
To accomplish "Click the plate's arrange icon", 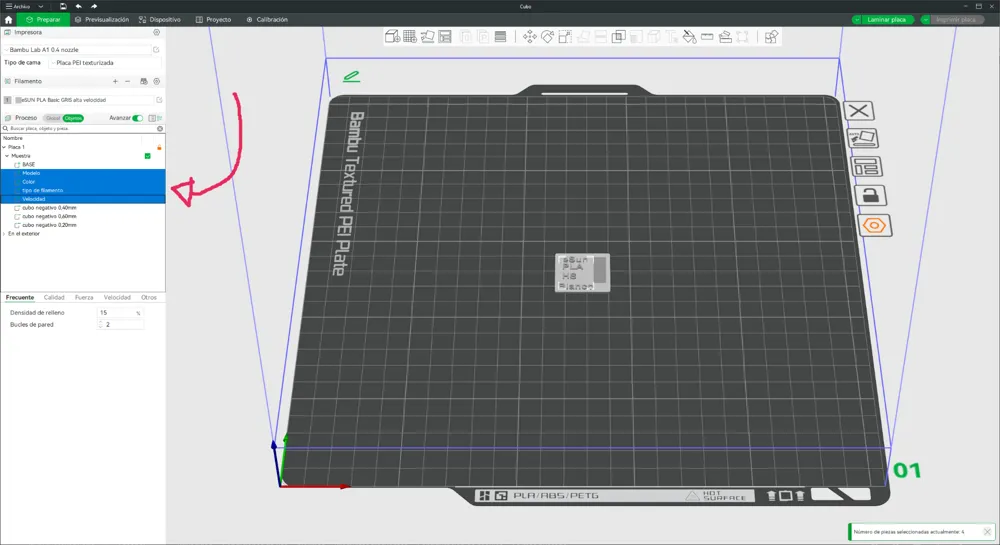I will tap(867, 166).
